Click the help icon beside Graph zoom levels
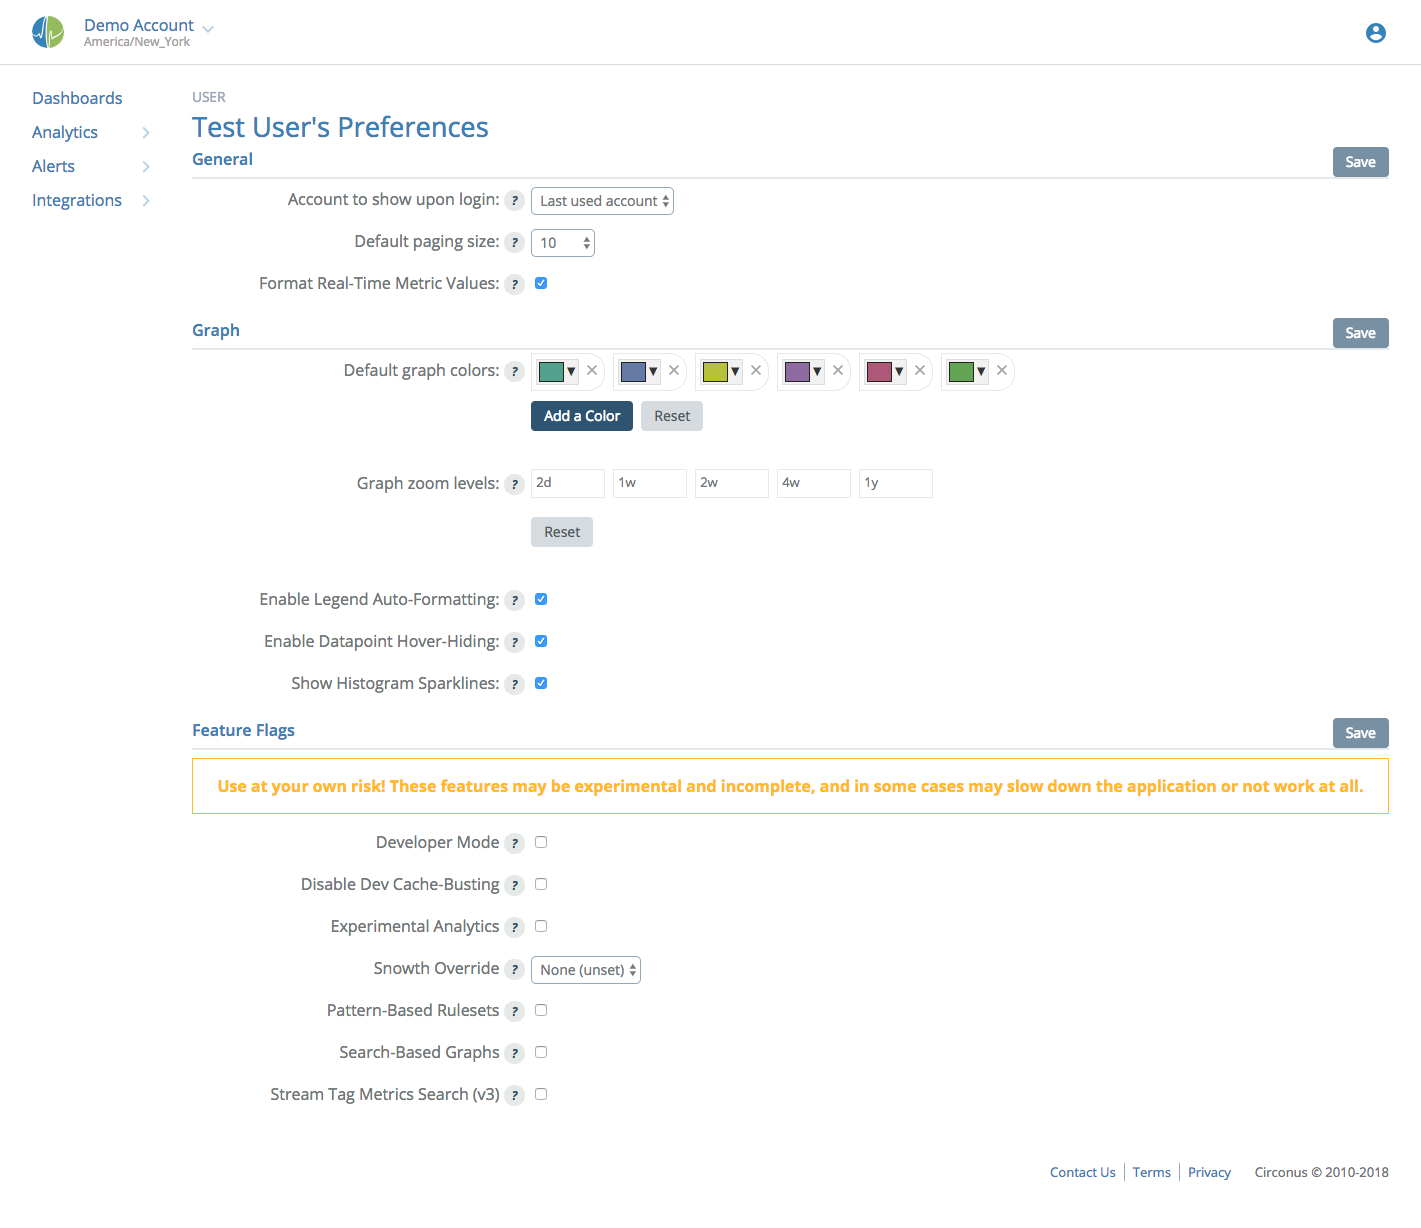Screen dimensions: 1421x1228 tap(515, 483)
